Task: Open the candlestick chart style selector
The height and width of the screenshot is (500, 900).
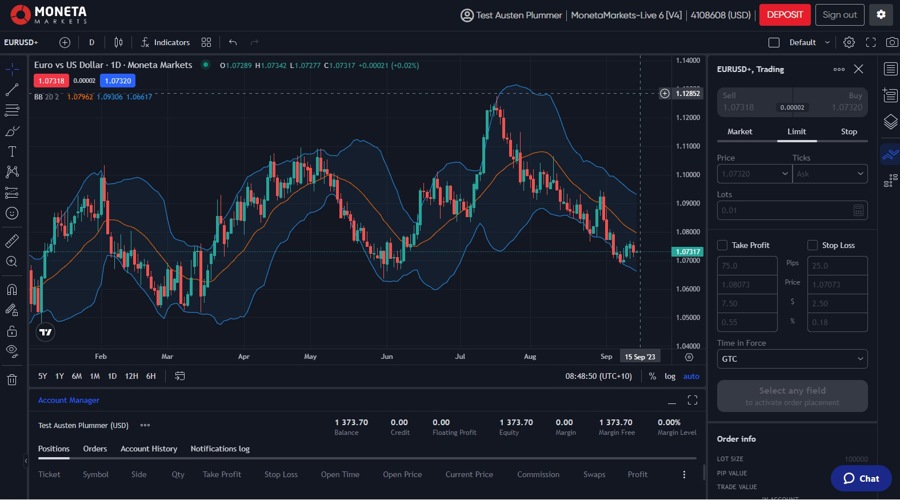Action: pyautogui.click(x=118, y=42)
